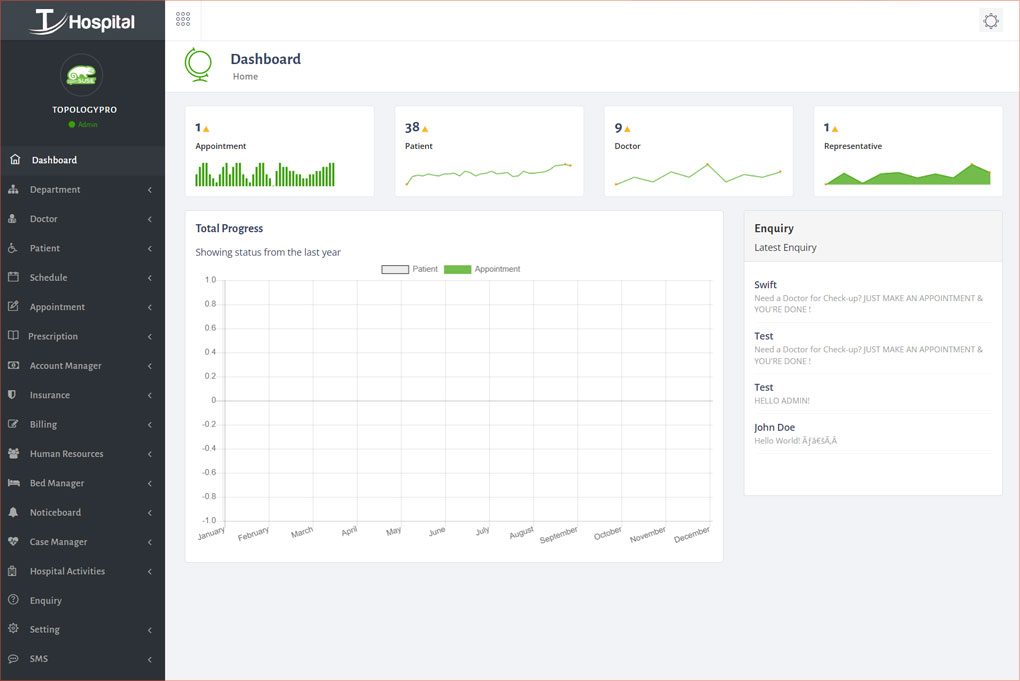Click the globe icon beside the Dashboard heading
The height and width of the screenshot is (681, 1020).
pos(197,63)
